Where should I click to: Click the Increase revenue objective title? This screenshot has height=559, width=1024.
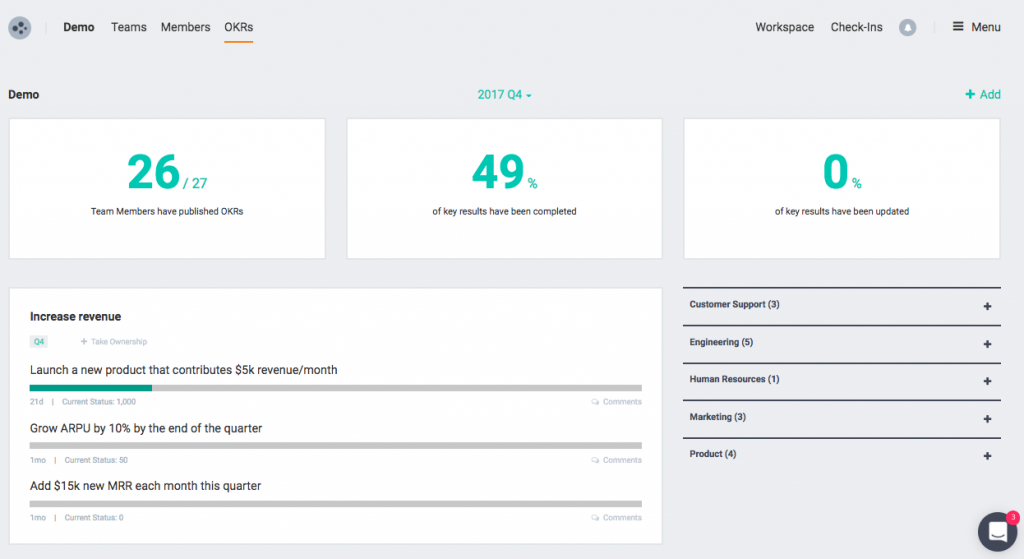tap(76, 317)
